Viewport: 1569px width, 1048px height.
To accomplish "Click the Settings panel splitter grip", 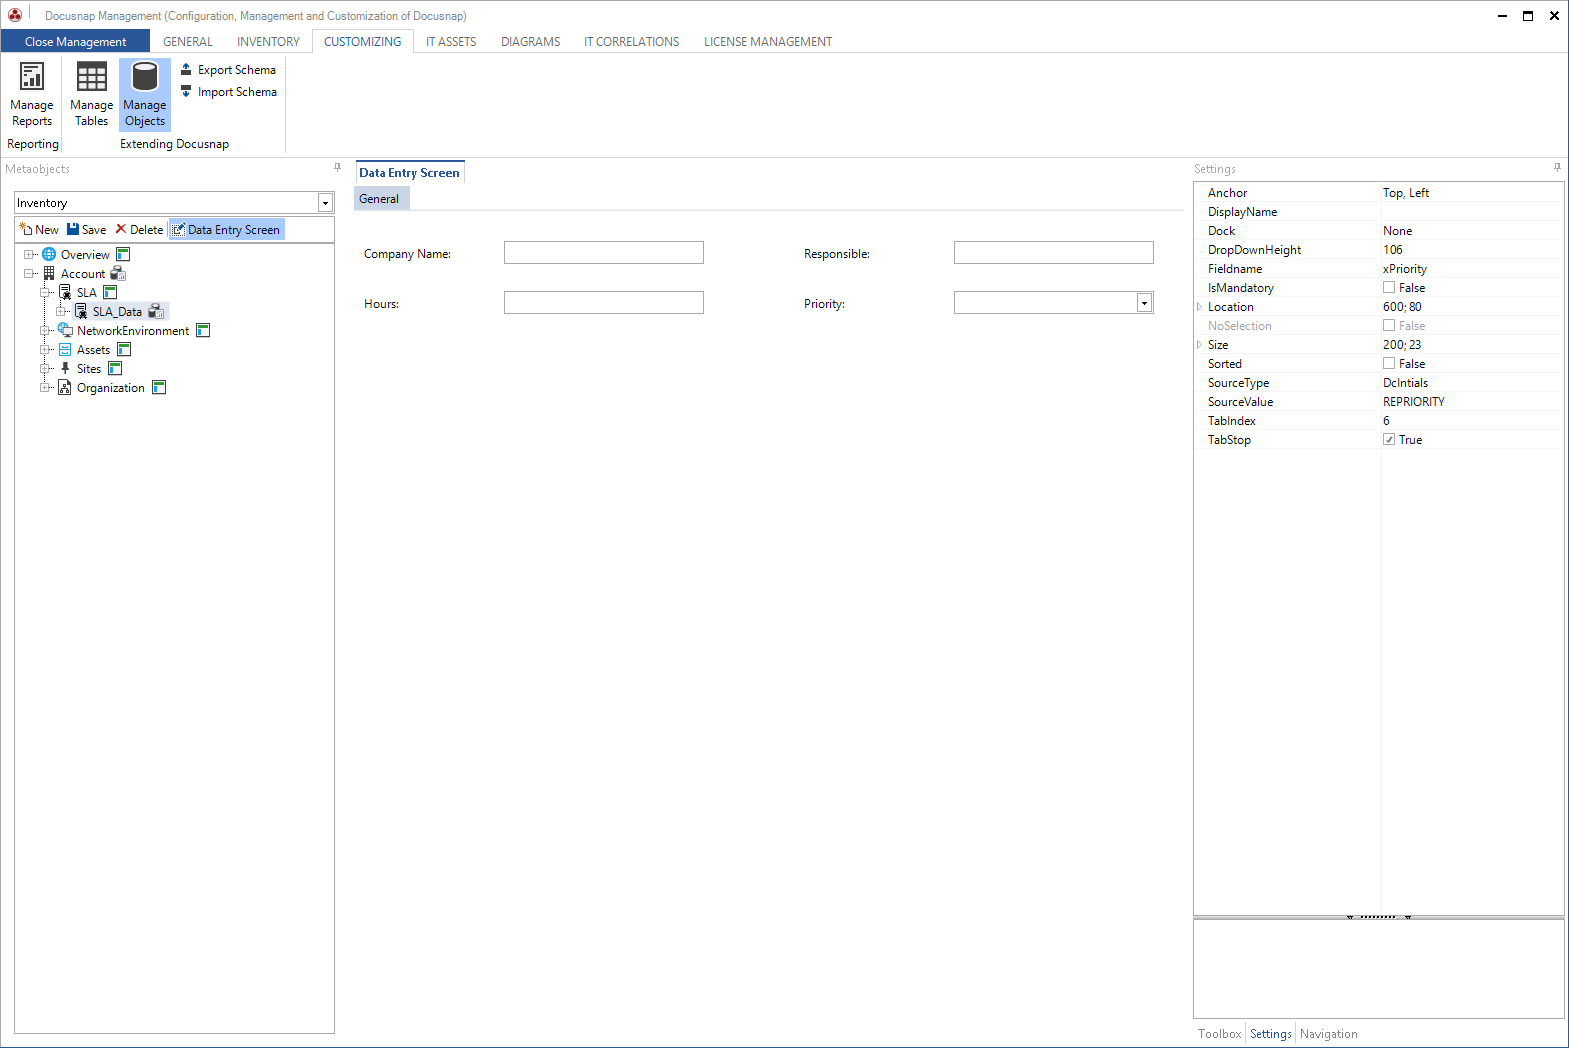I will (x=1378, y=916).
